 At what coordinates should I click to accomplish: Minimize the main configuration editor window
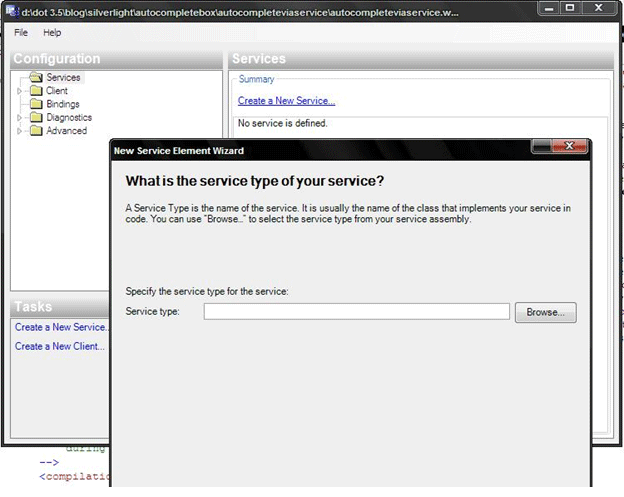(549, 8)
